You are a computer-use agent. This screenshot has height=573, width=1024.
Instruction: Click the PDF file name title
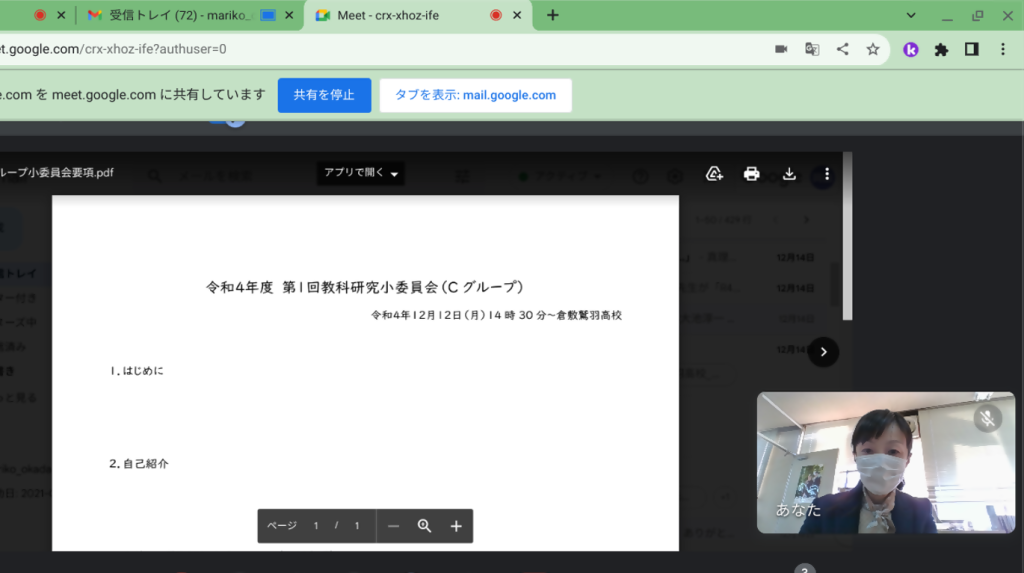57,172
